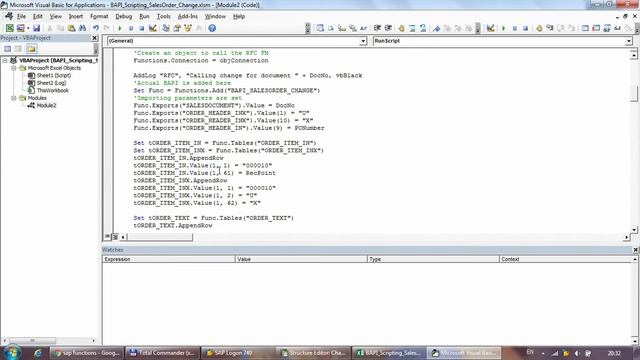Switch to Full Module View button
The image size is (640, 360).
tap(115, 237)
